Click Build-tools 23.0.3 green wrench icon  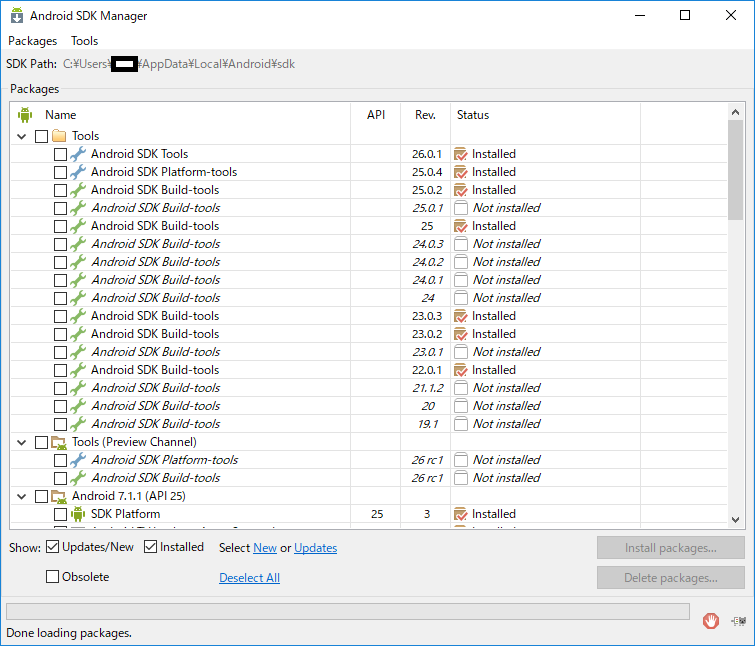[x=78, y=316]
